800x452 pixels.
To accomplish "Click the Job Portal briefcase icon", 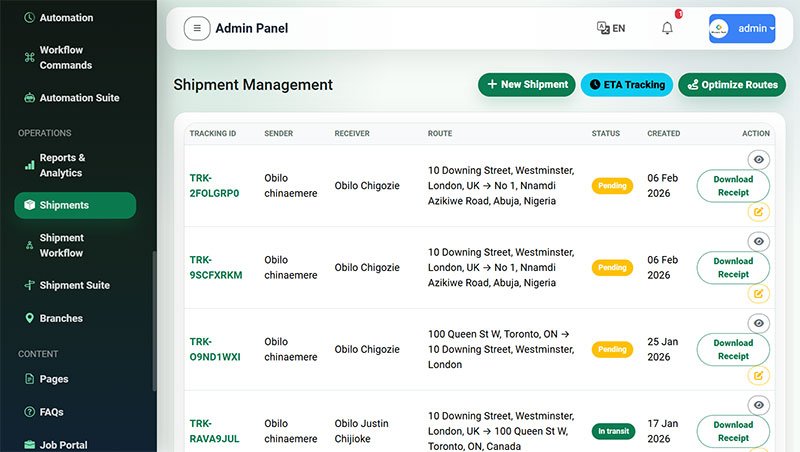I will pyautogui.click(x=30, y=444).
